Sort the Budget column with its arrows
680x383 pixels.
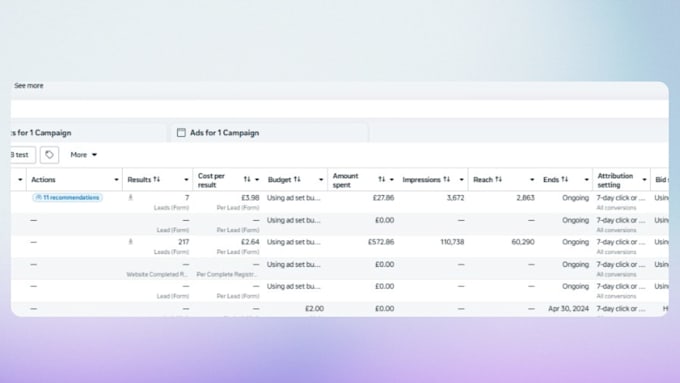pyautogui.click(x=297, y=180)
